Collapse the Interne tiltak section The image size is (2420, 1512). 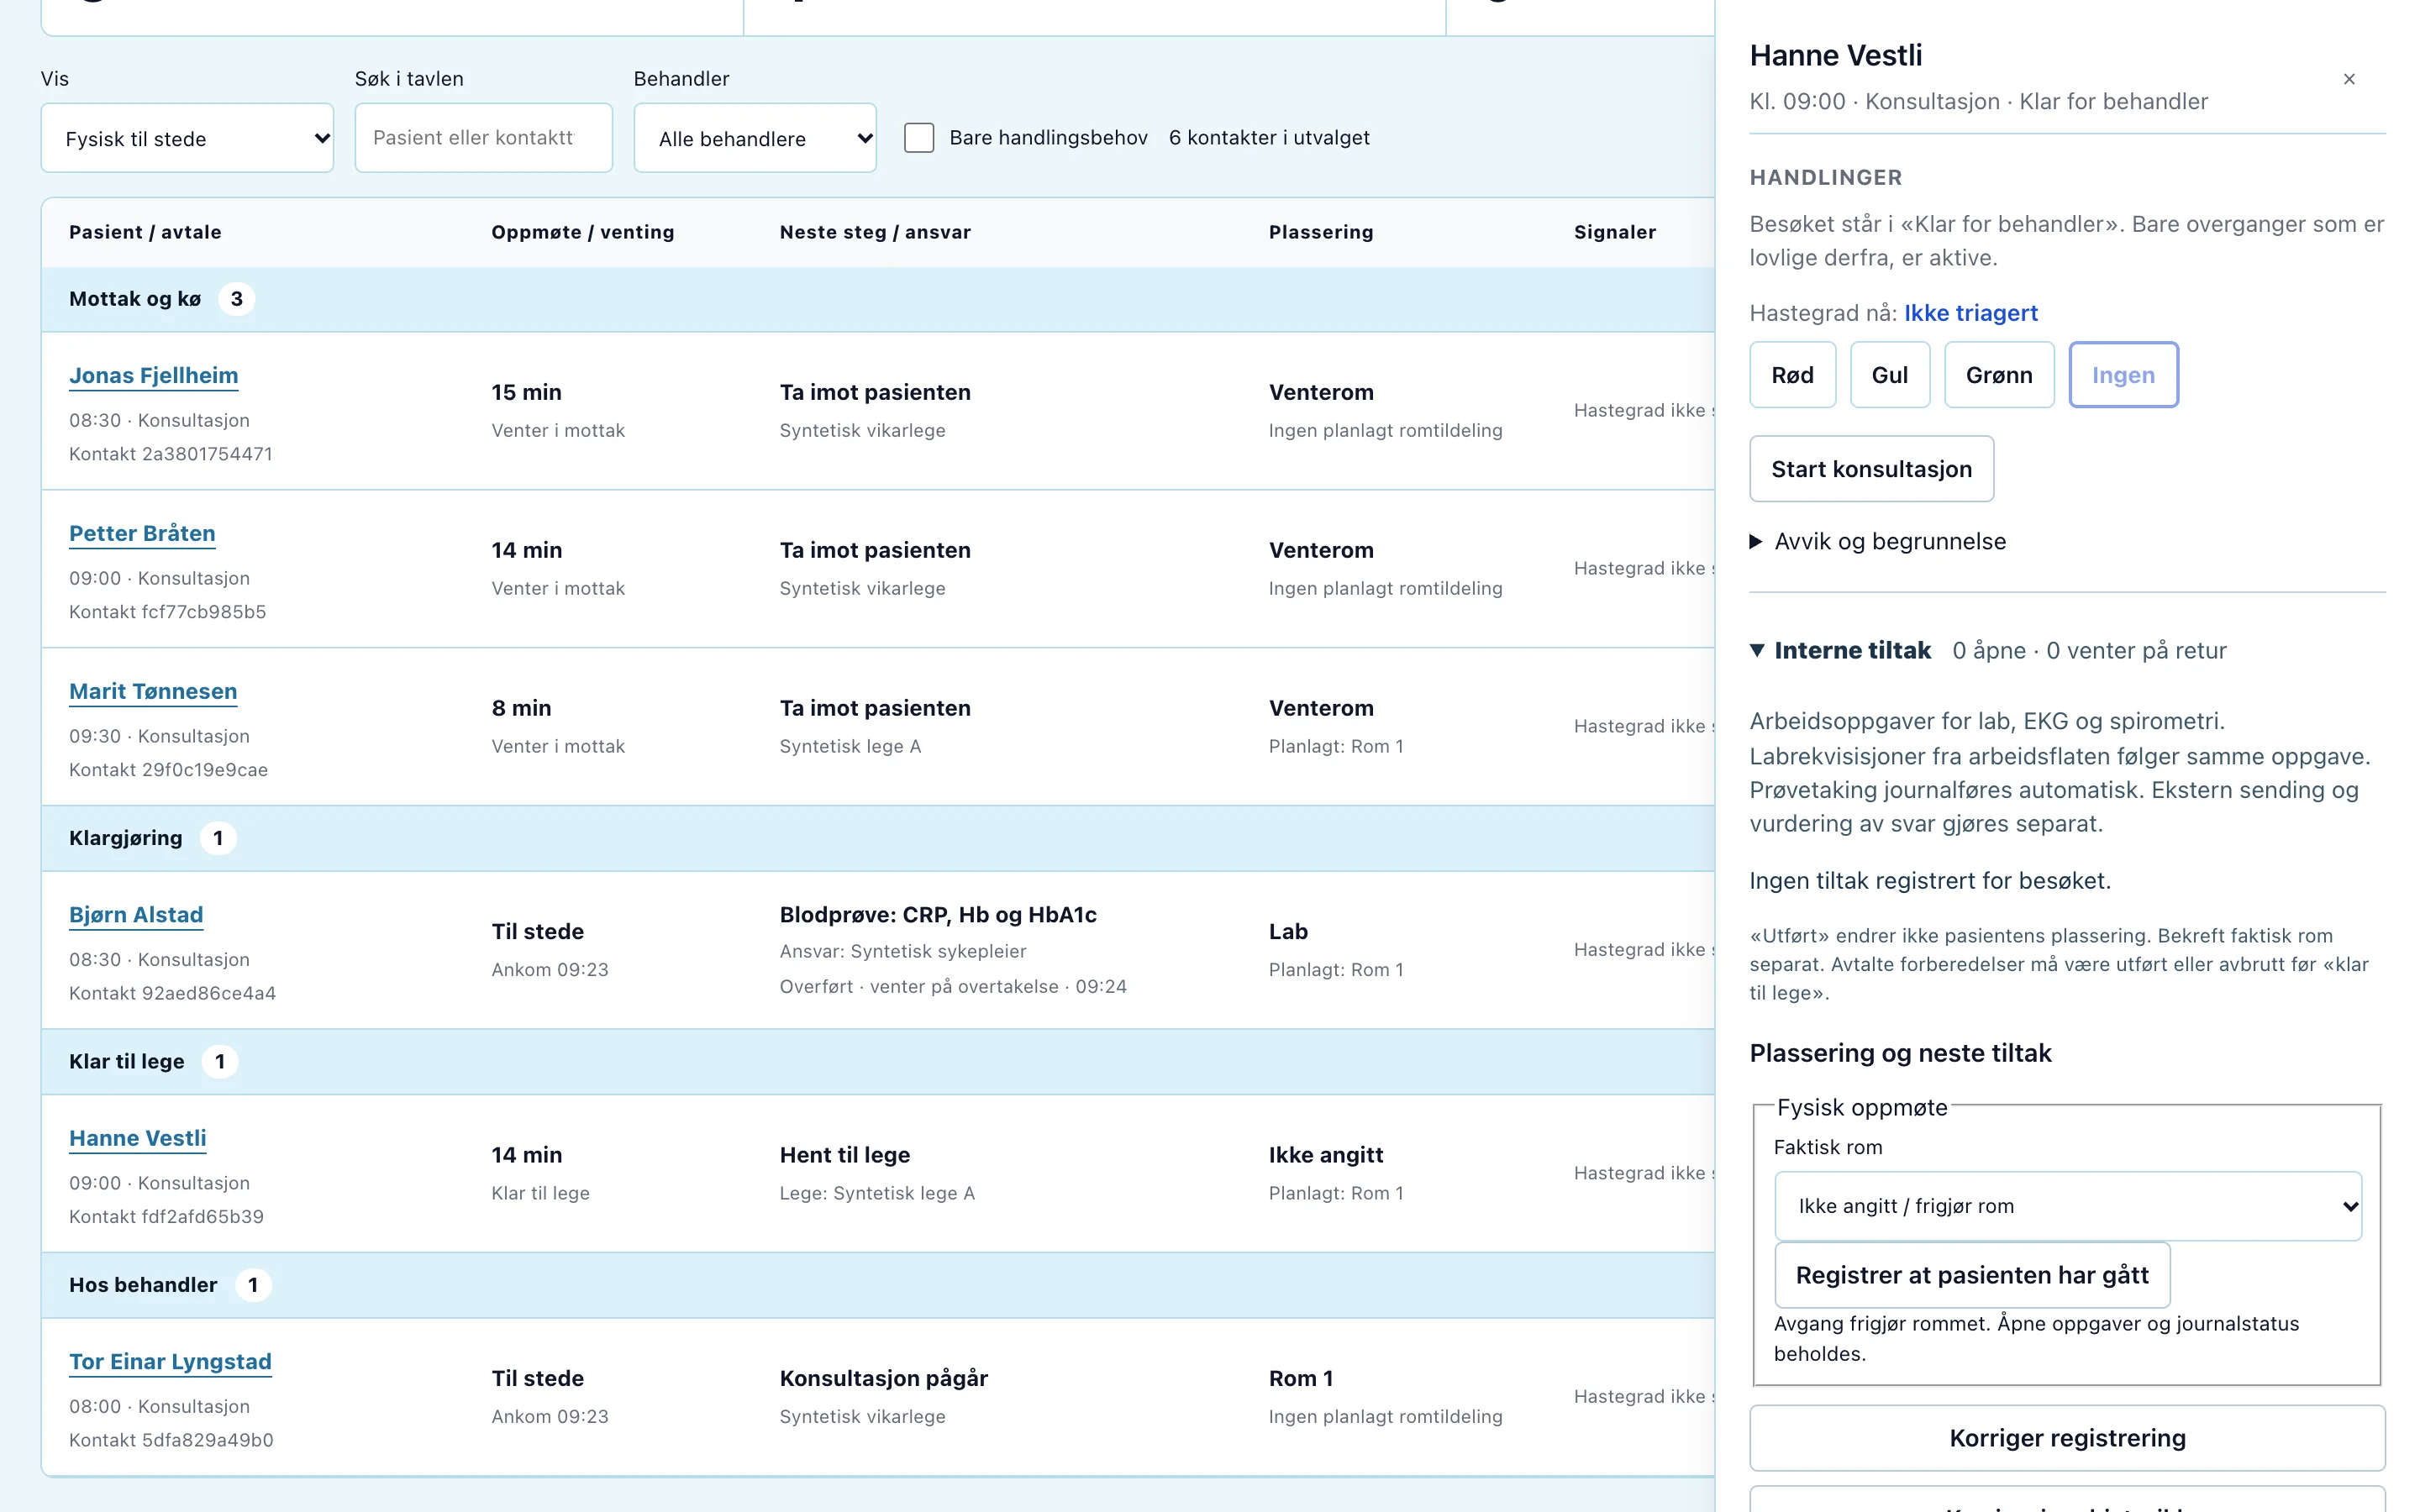(x=1841, y=651)
